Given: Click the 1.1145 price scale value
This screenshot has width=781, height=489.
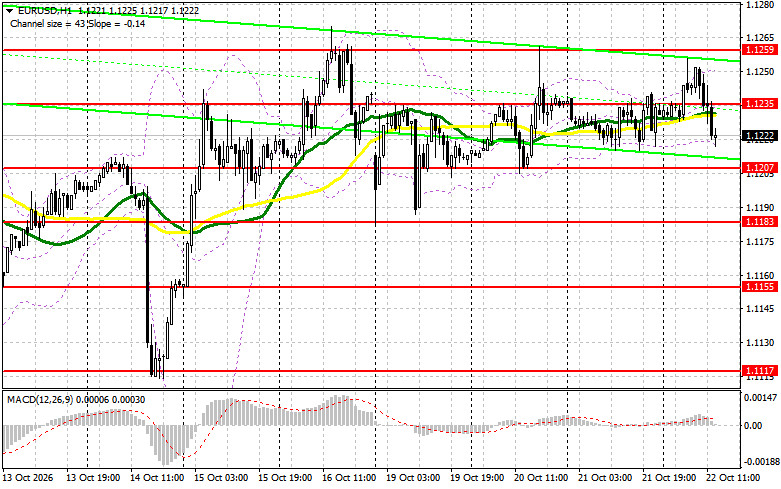Looking at the screenshot, I should coord(760,309).
